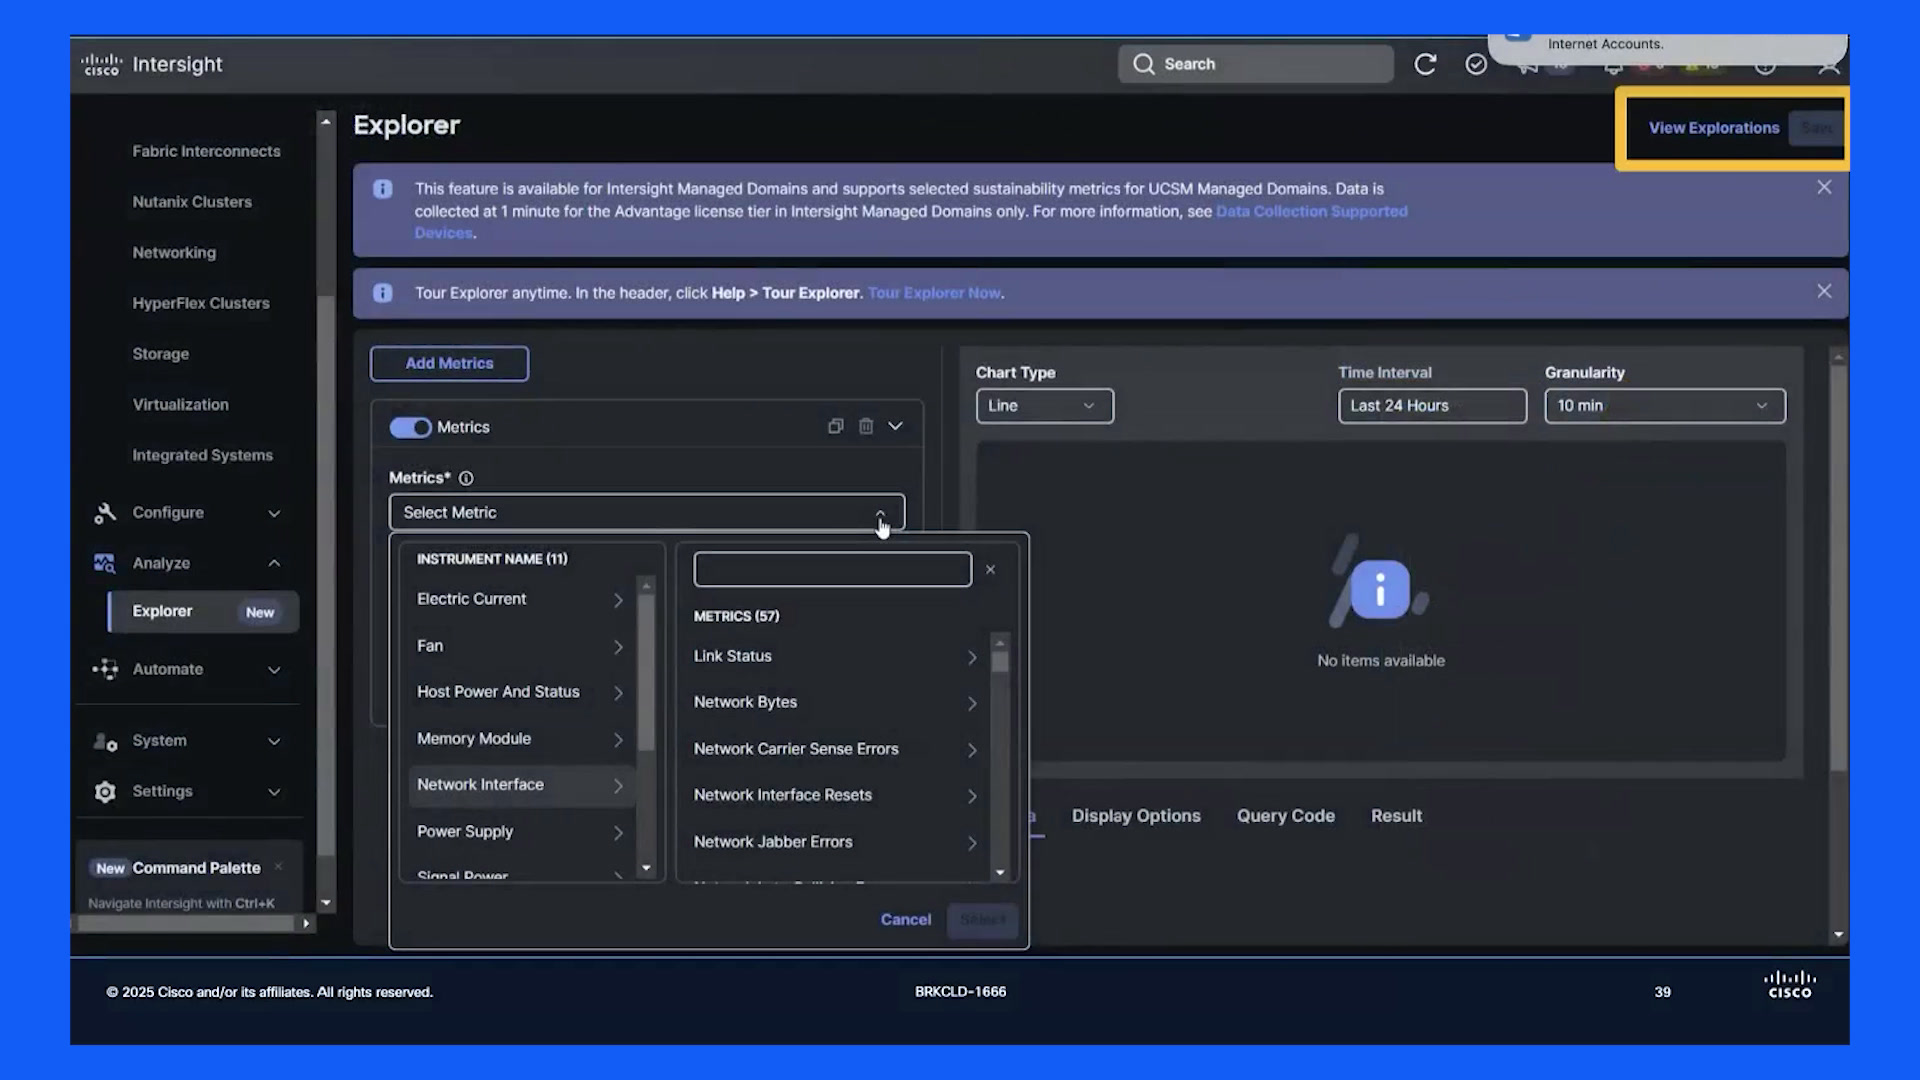Screen dimensions: 1920x1080
Task: Click the header Search field
Action: [x=1256, y=64]
